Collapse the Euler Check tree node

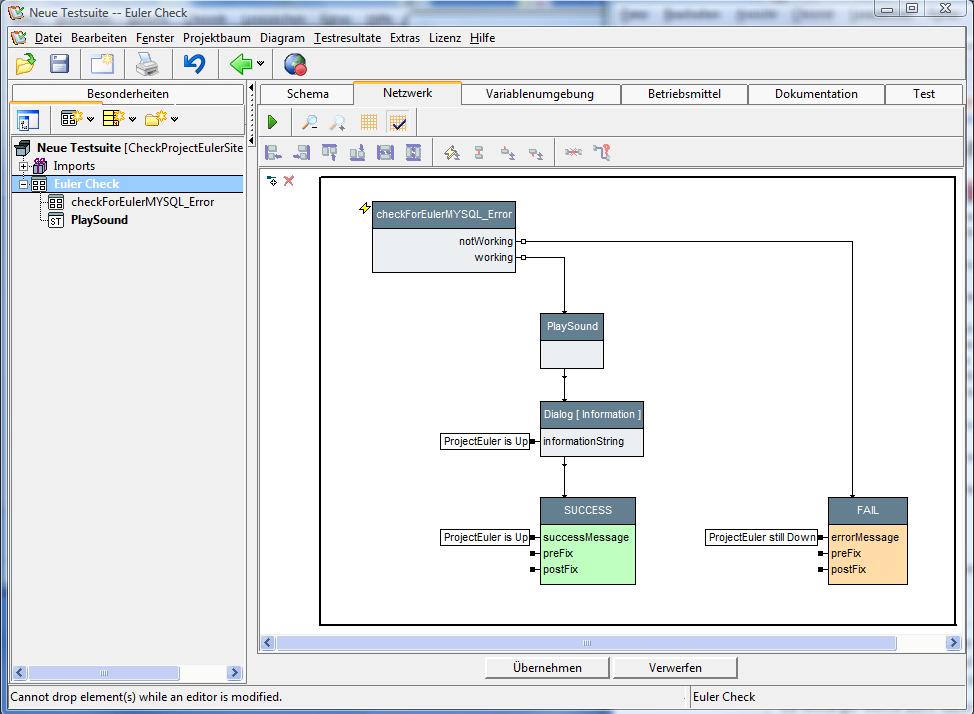click(24, 184)
